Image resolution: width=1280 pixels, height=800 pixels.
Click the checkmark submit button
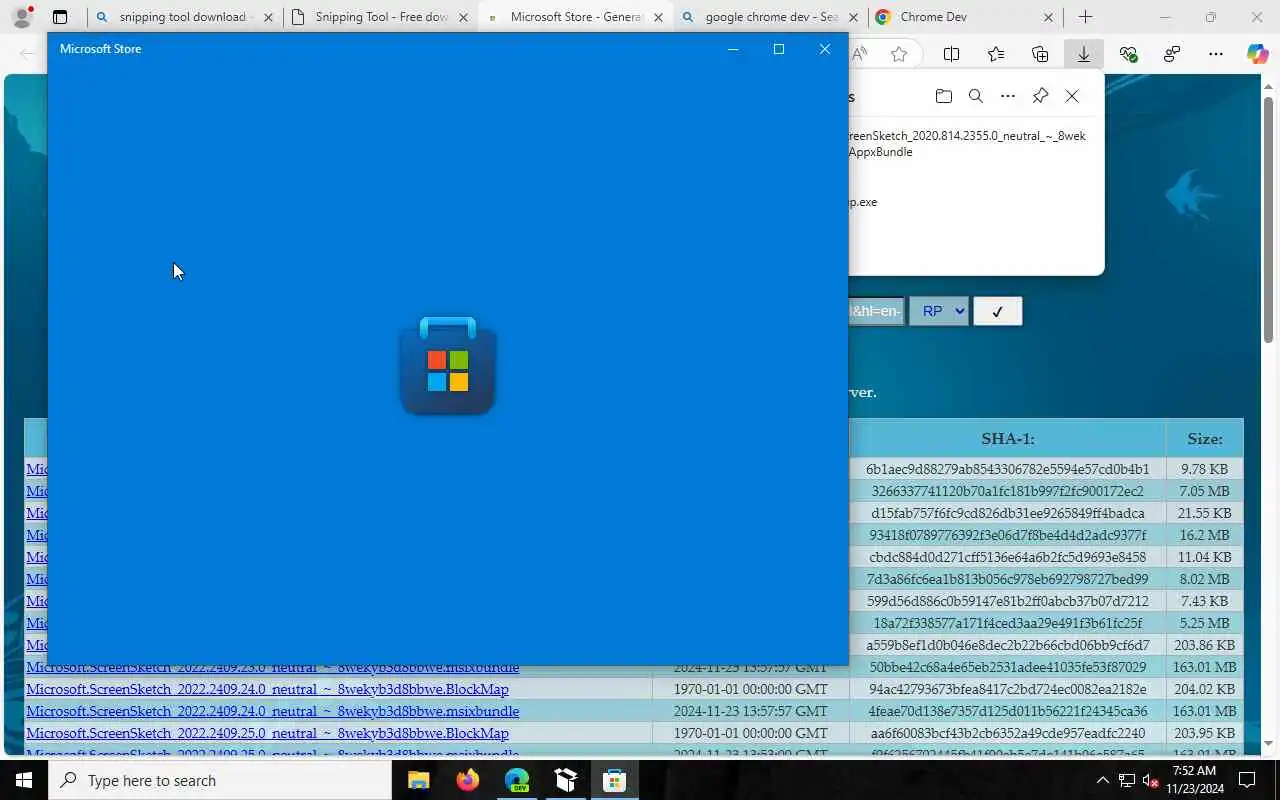tap(997, 311)
